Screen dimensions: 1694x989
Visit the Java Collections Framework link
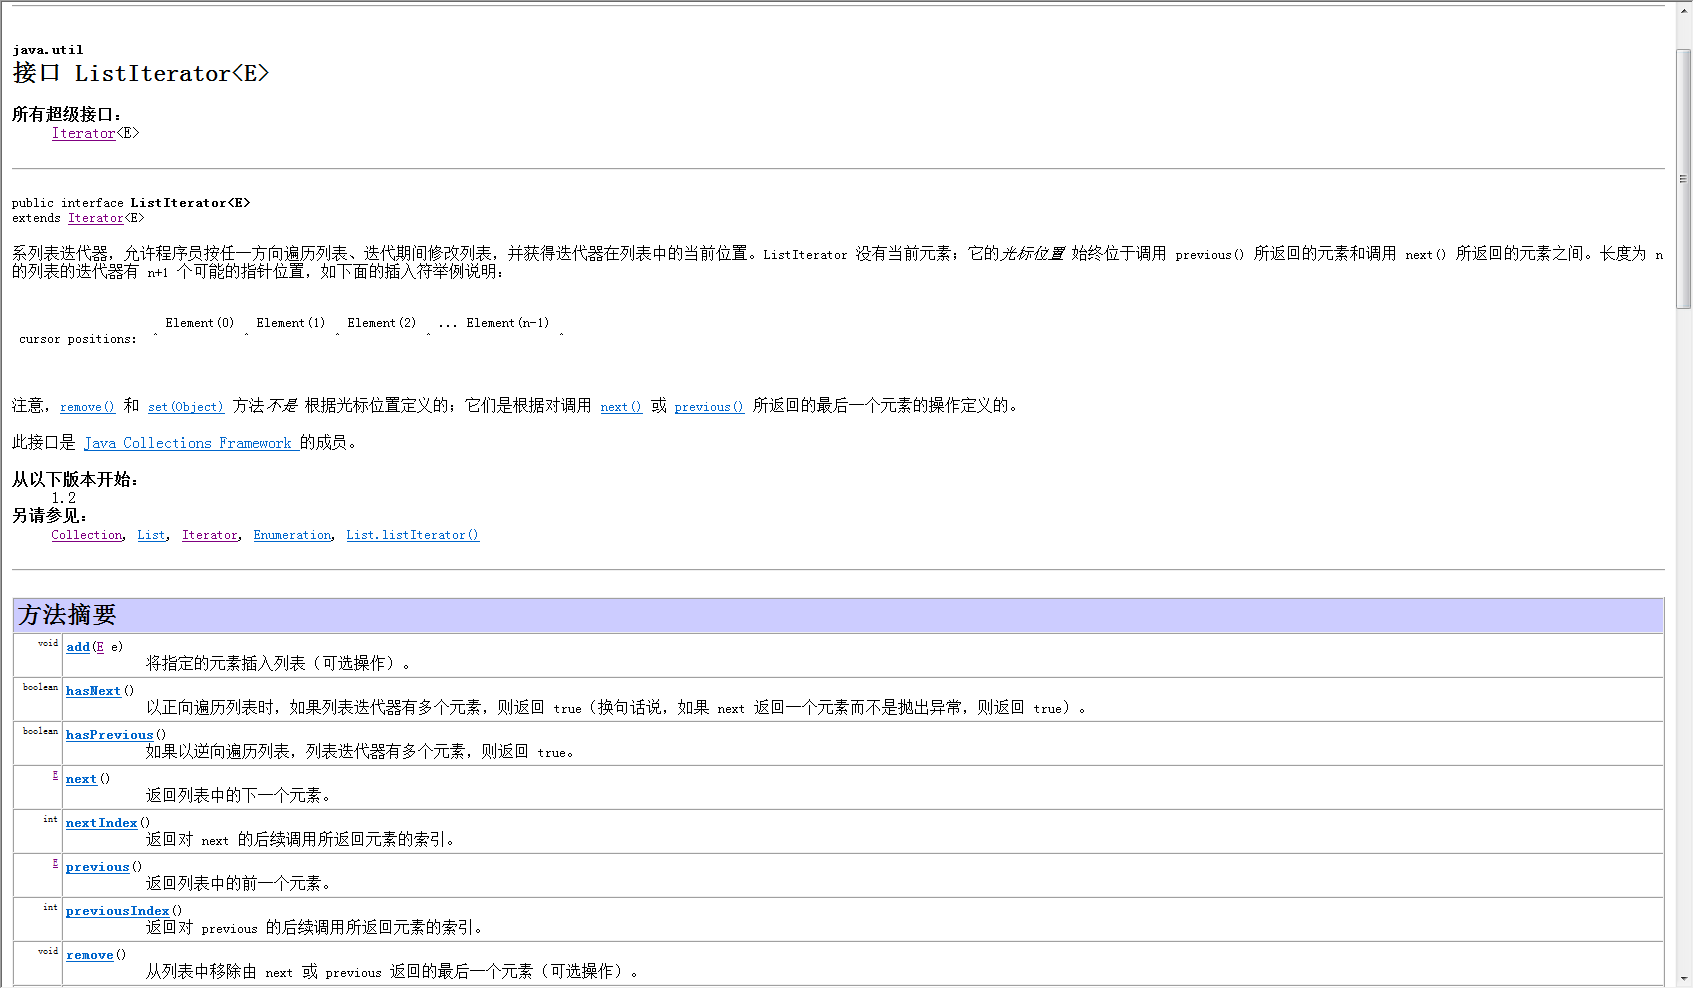[x=191, y=443]
